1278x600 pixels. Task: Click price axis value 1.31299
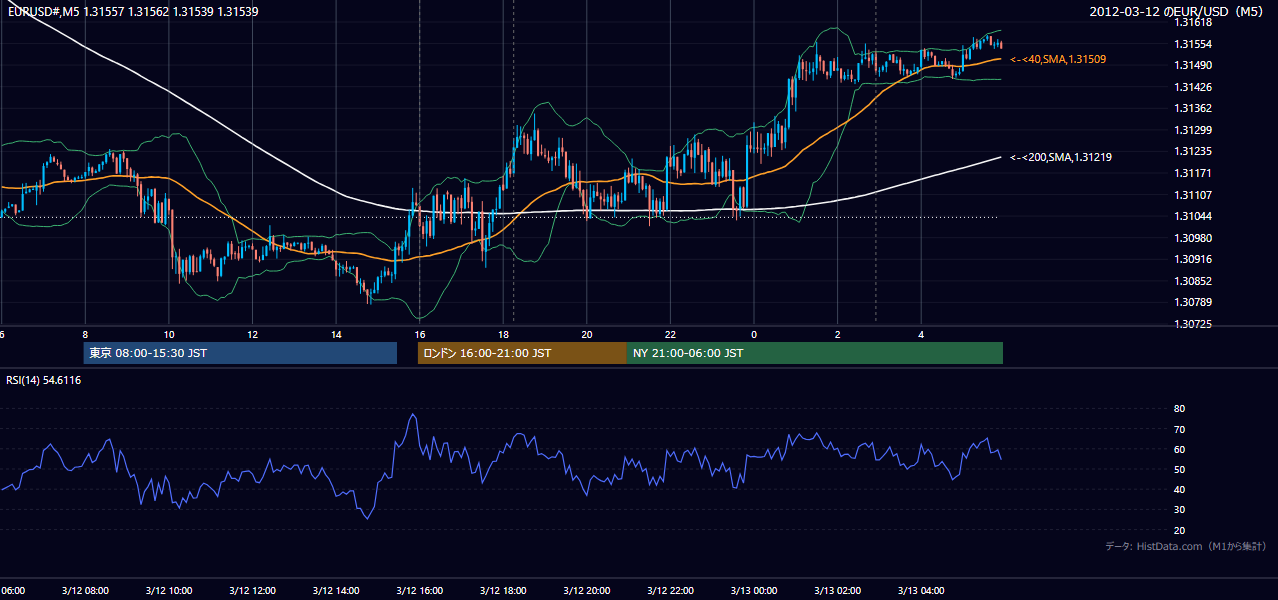(1192, 130)
